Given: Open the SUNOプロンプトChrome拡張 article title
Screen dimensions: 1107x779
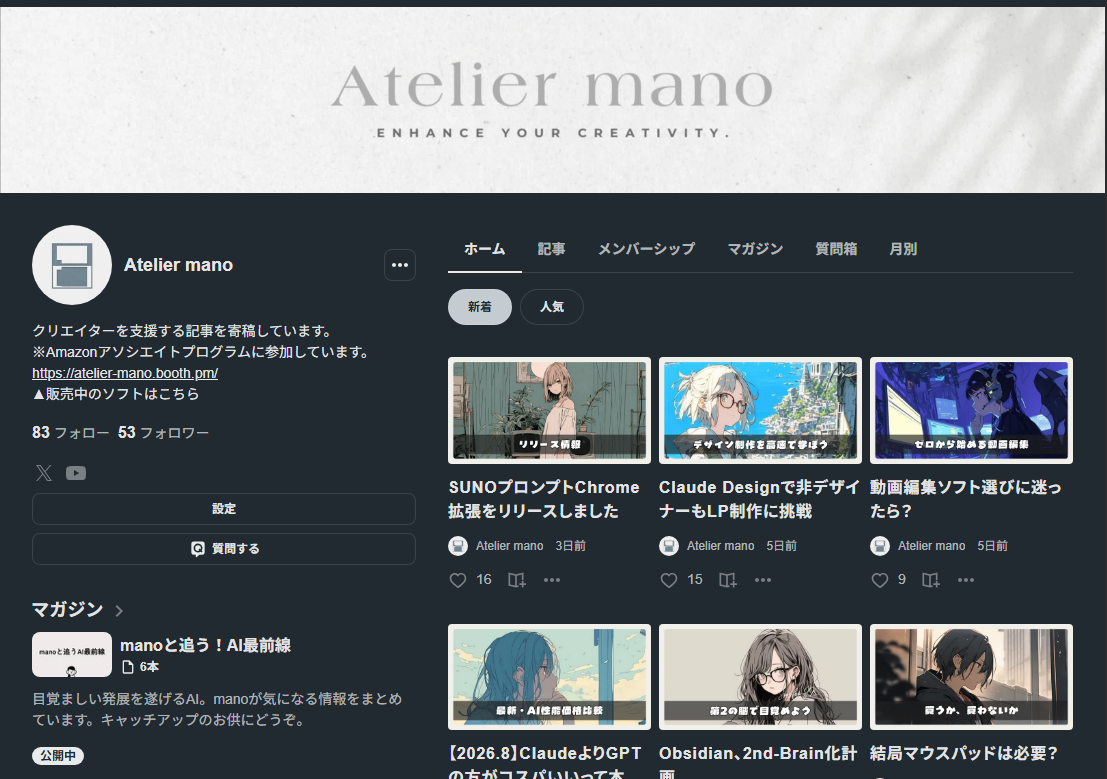Looking at the screenshot, I should (x=544, y=499).
